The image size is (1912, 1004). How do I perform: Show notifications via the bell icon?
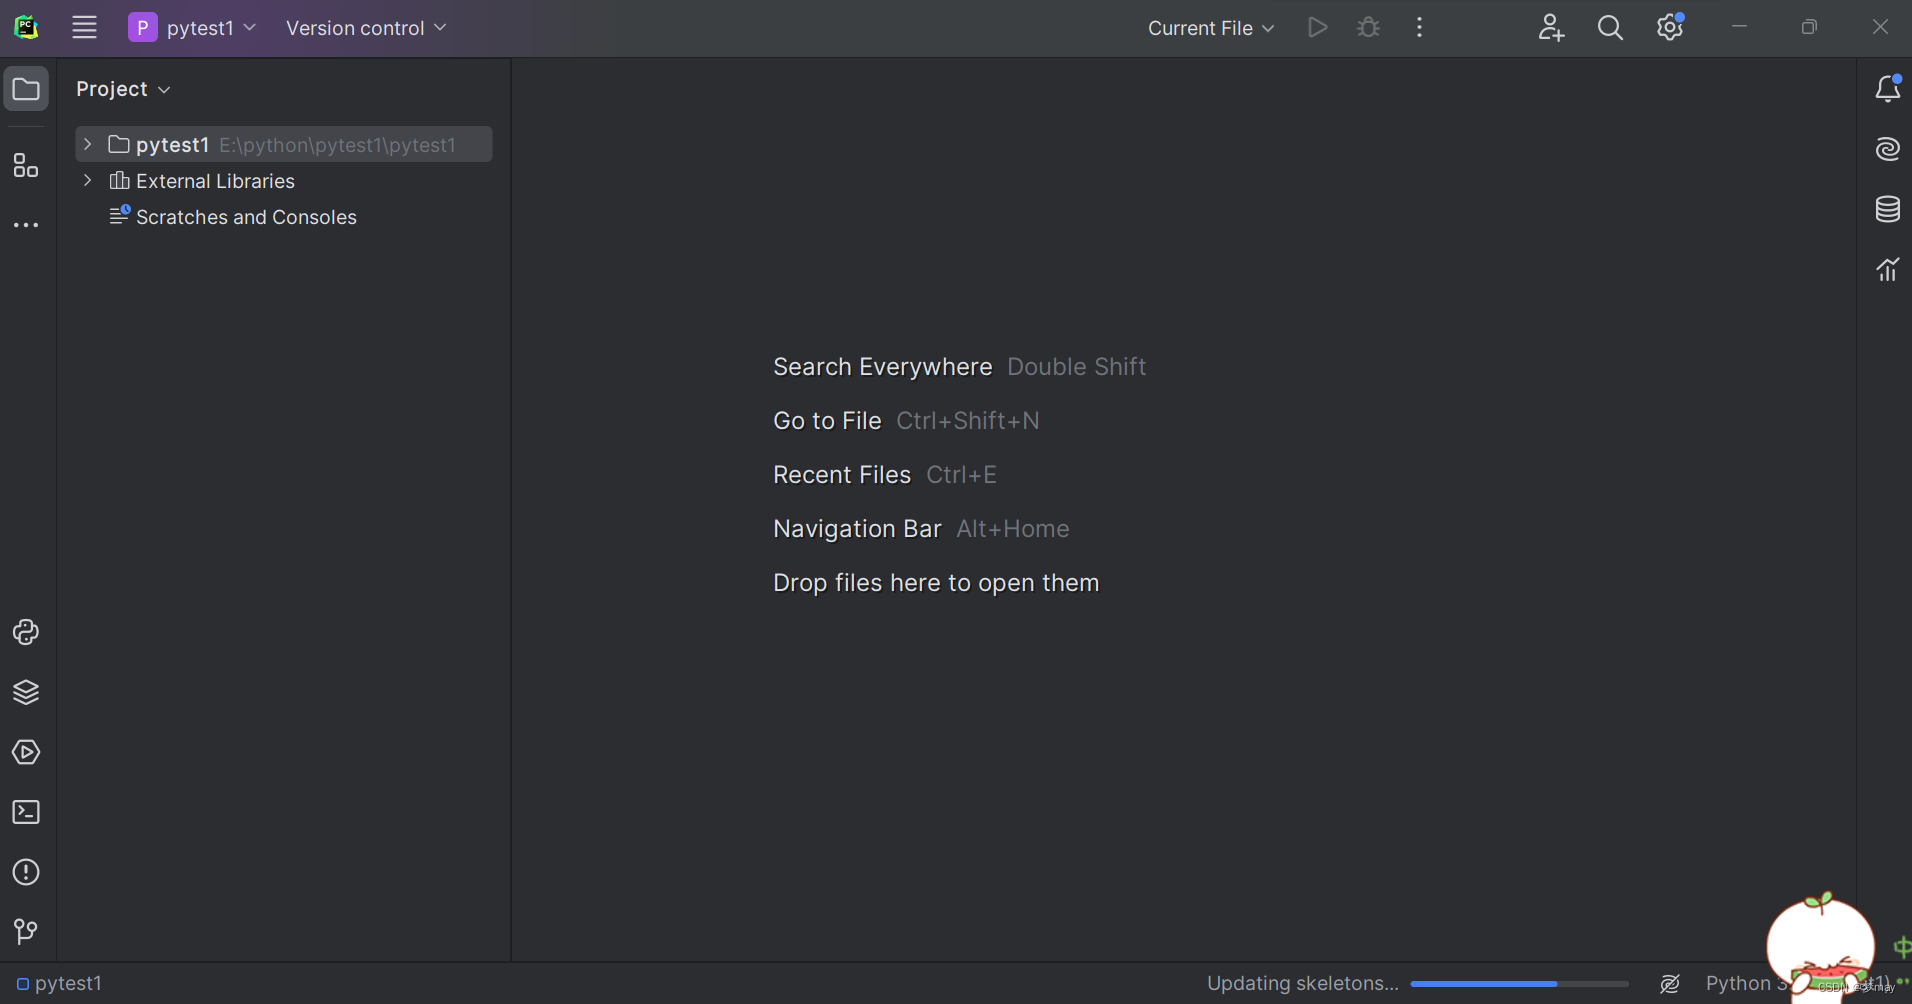click(x=1888, y=88)
